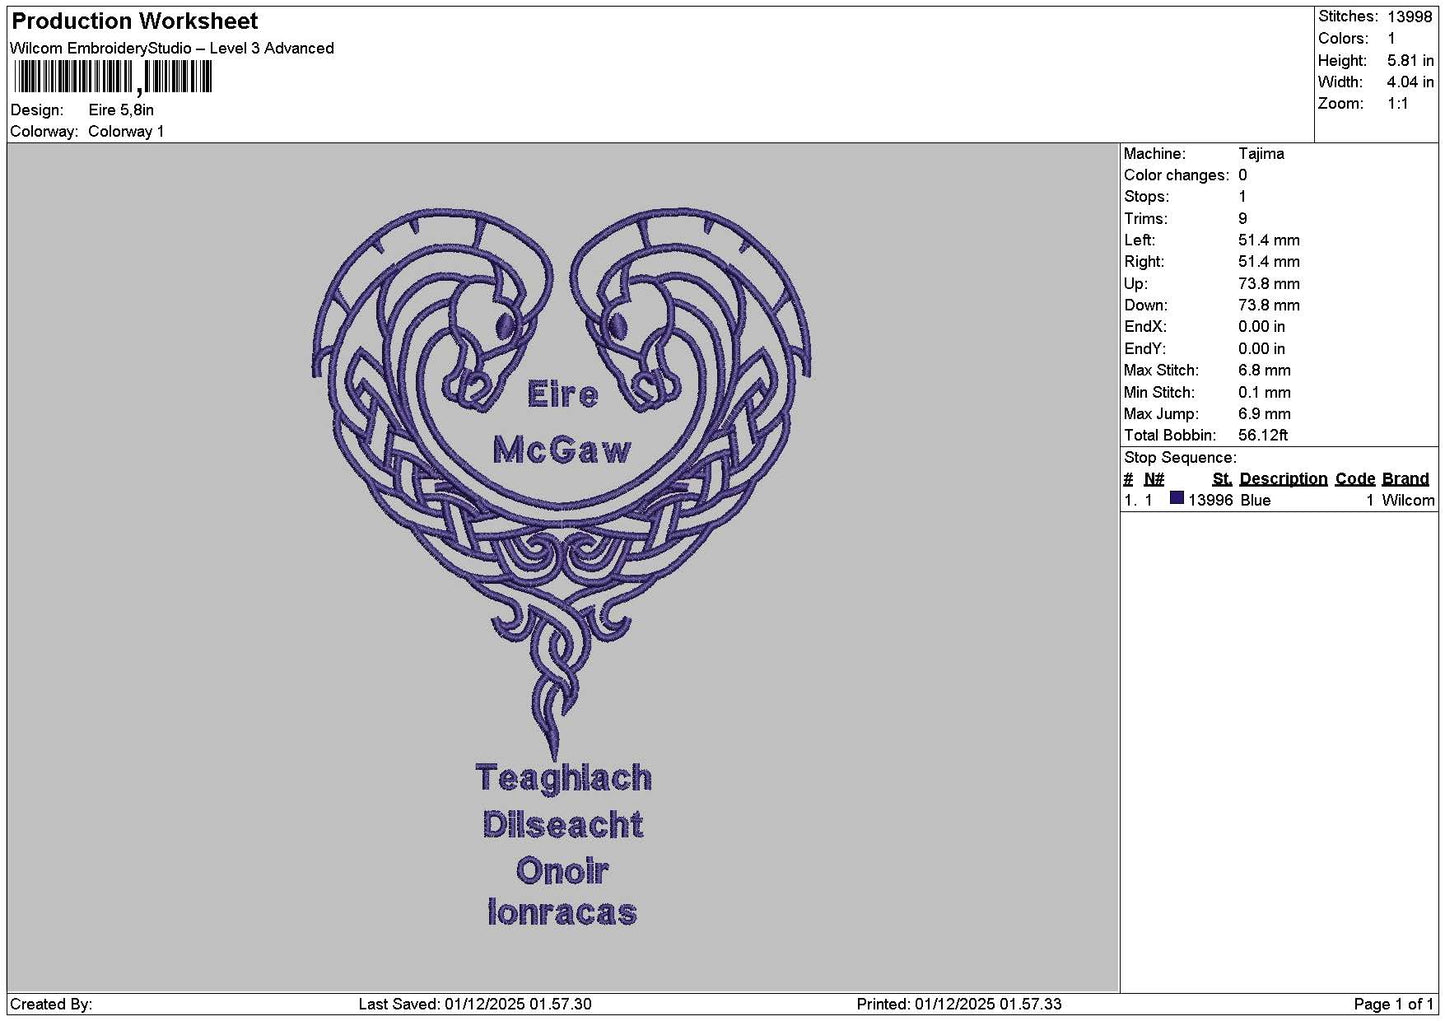The width and height of the screenshot is (1445, 1021).
Task: Click the embroidered word 'Ionracas'
Action: [562, 912]
